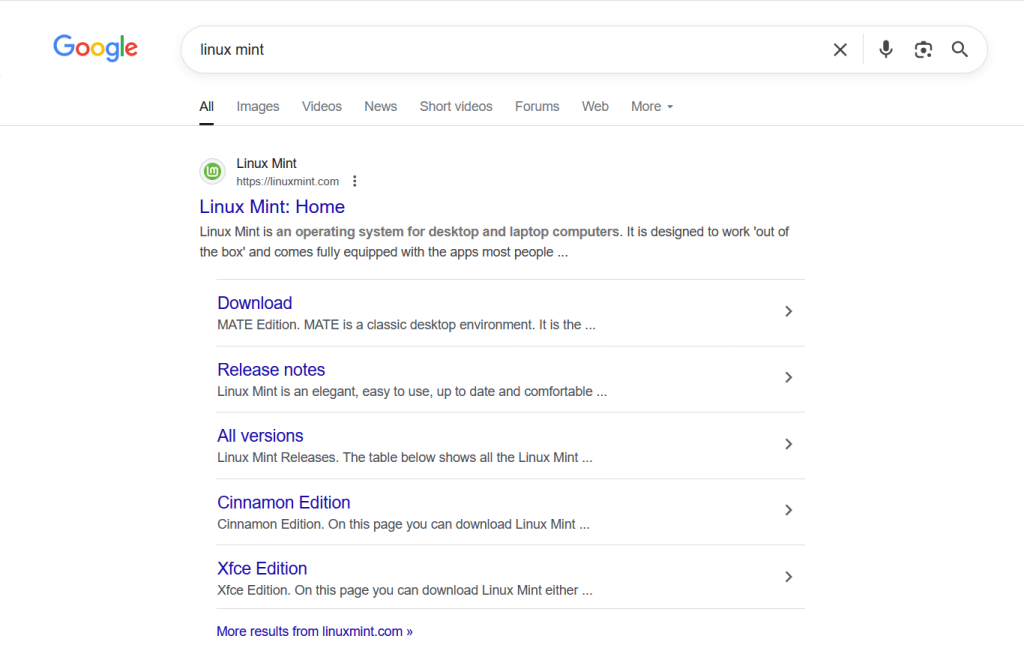This screenshot has width=1024, height=651.
Task: Select the Short videos tab
Action: pyautogui.click(x=456, y=107)
